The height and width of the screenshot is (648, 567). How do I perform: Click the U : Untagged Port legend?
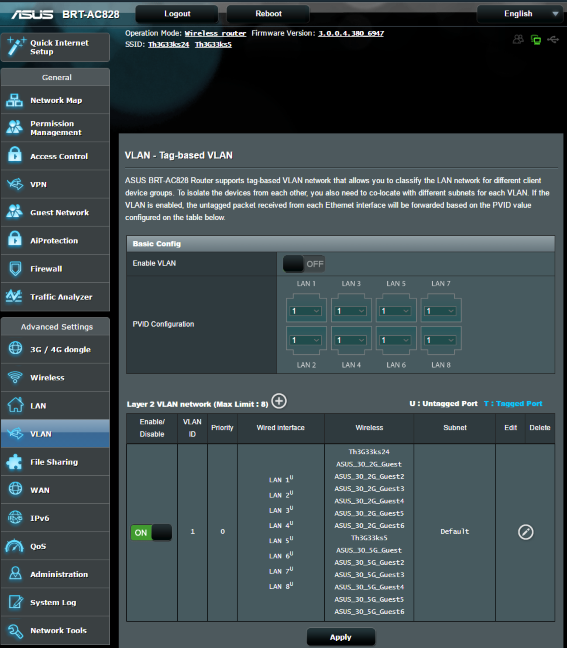coord(443,403)
